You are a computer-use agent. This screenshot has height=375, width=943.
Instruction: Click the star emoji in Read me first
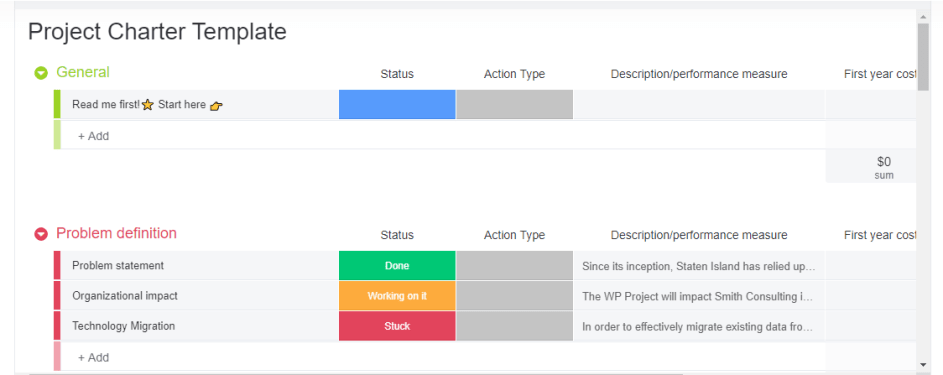(148, 105)
